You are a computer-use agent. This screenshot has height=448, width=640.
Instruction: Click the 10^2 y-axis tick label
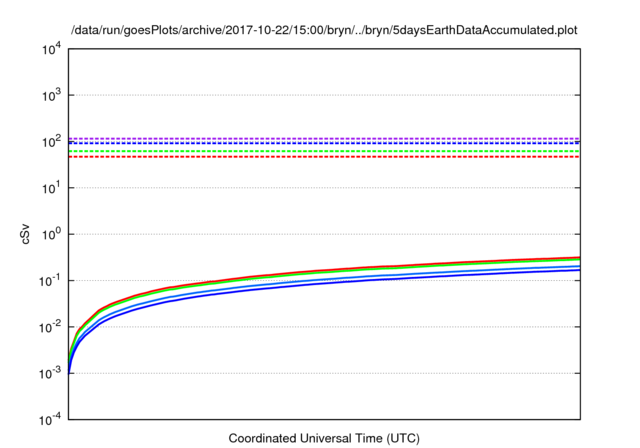click(51, 142)
